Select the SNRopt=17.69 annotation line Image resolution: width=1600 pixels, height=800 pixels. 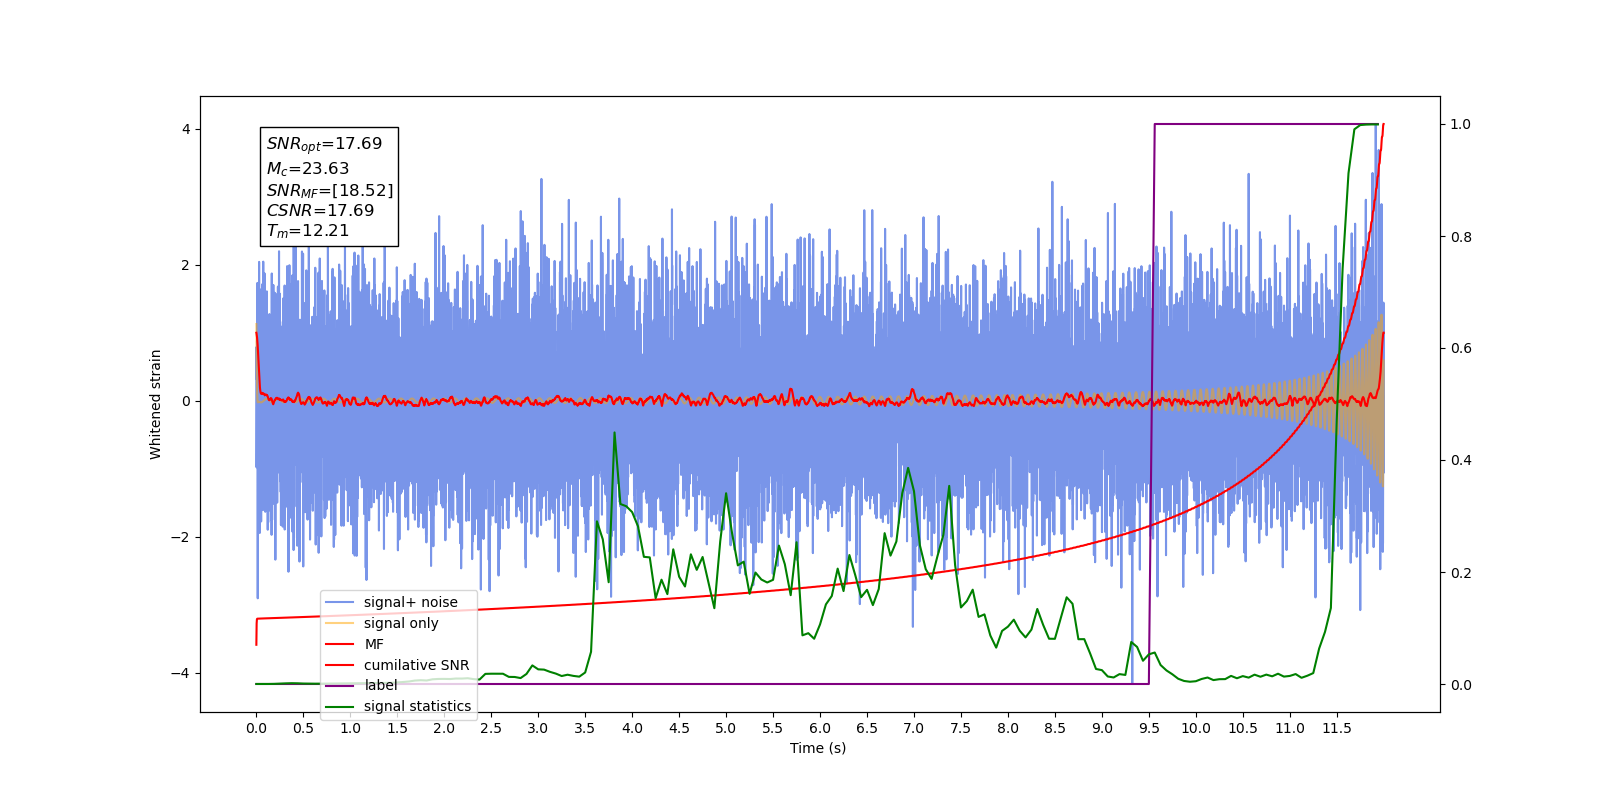point(324,144)
